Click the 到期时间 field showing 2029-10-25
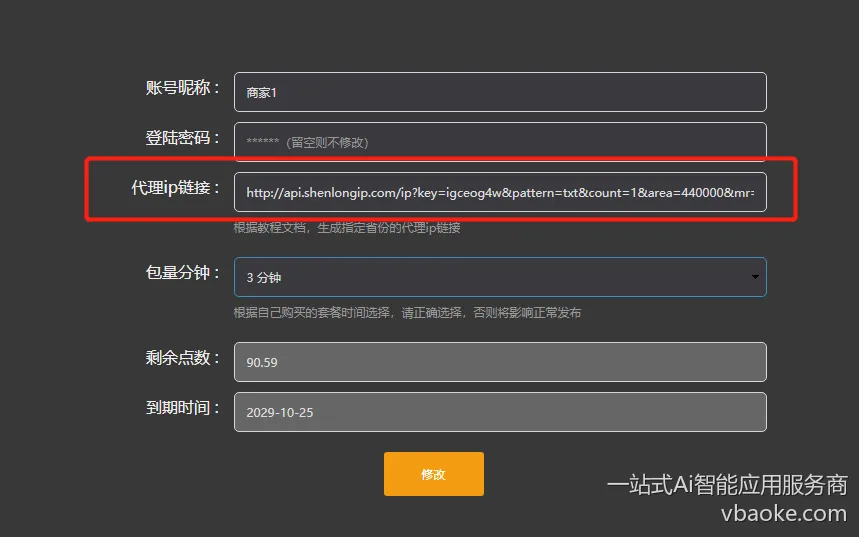This screenshot has width=859, height=537. pyautogui.click(x=500, y=412)
